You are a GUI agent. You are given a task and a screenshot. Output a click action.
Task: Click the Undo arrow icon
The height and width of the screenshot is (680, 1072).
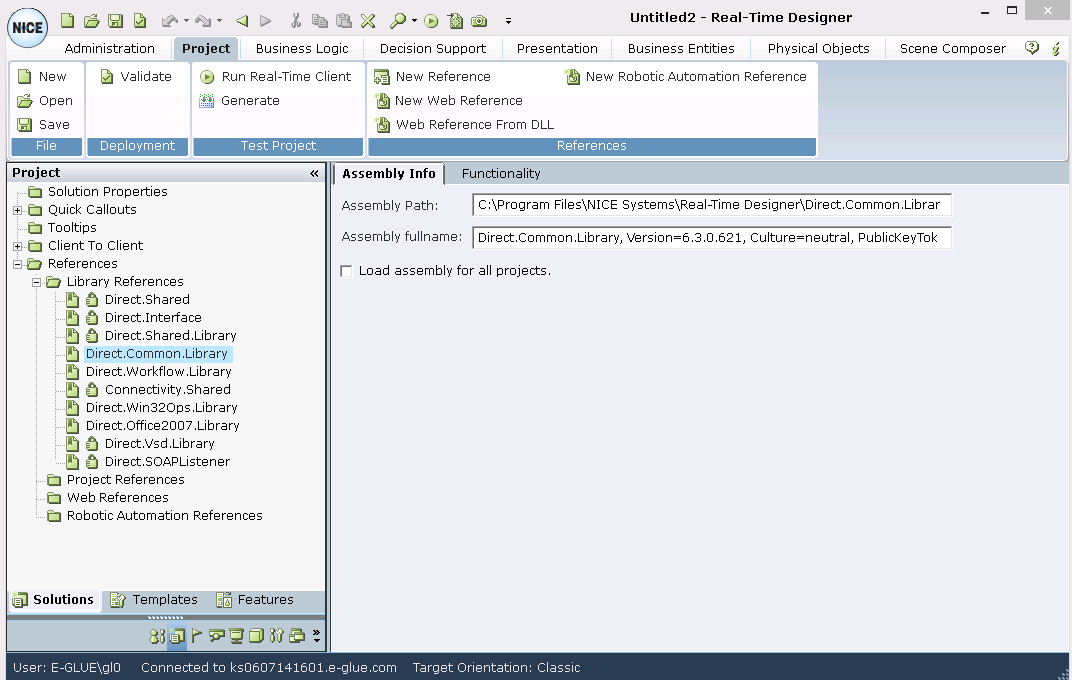(170, 21)
